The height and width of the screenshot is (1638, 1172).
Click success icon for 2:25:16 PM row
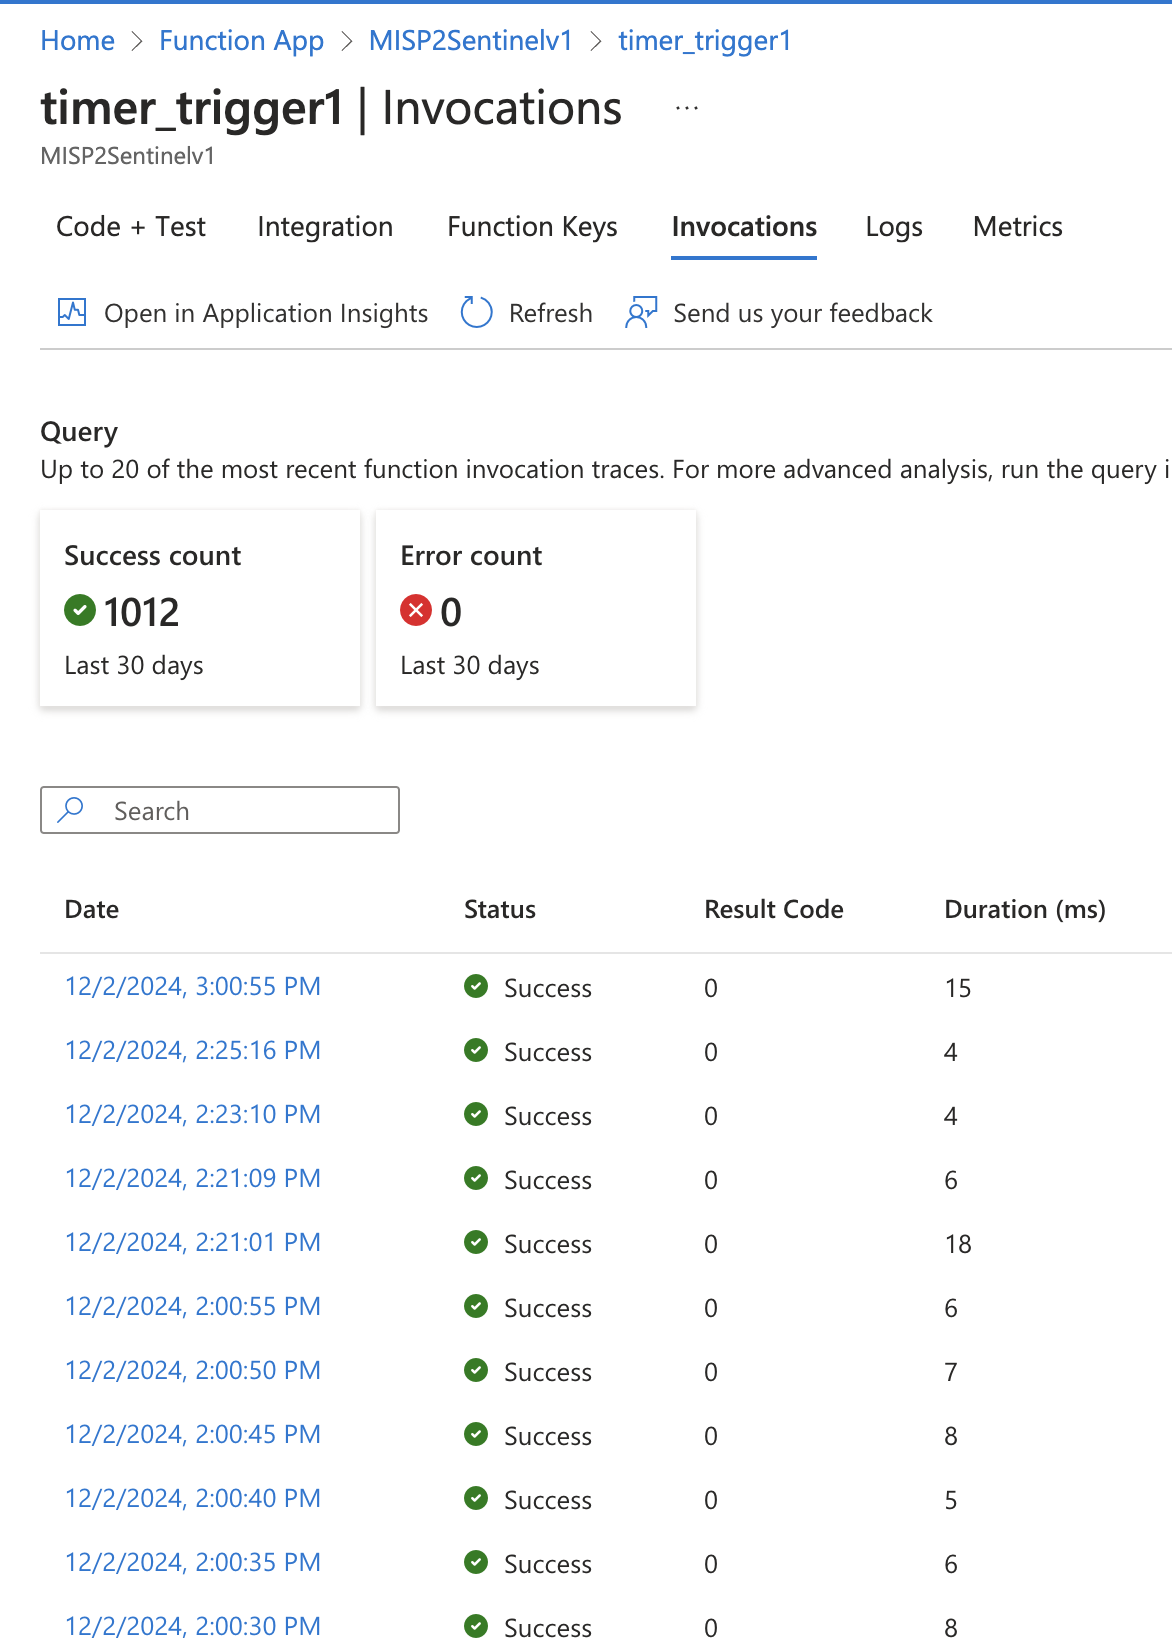476,1050
